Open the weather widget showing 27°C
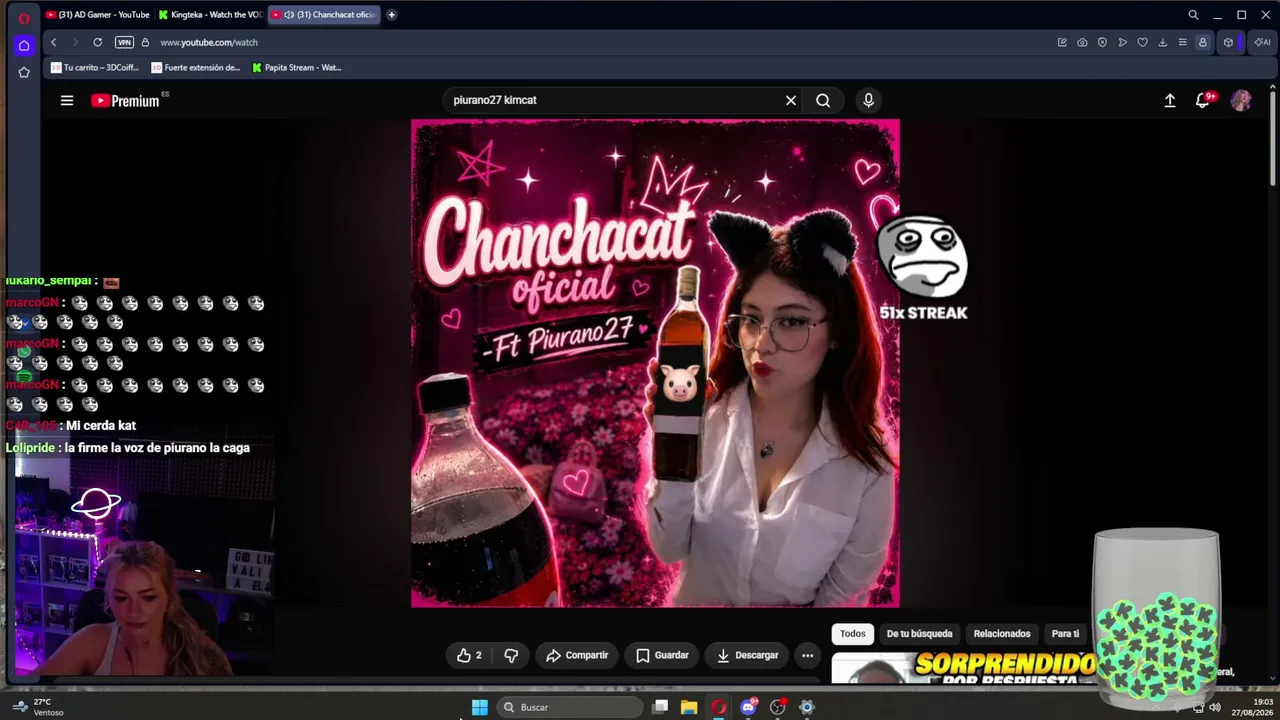1280x720 pixels. [x=38, y=707]
